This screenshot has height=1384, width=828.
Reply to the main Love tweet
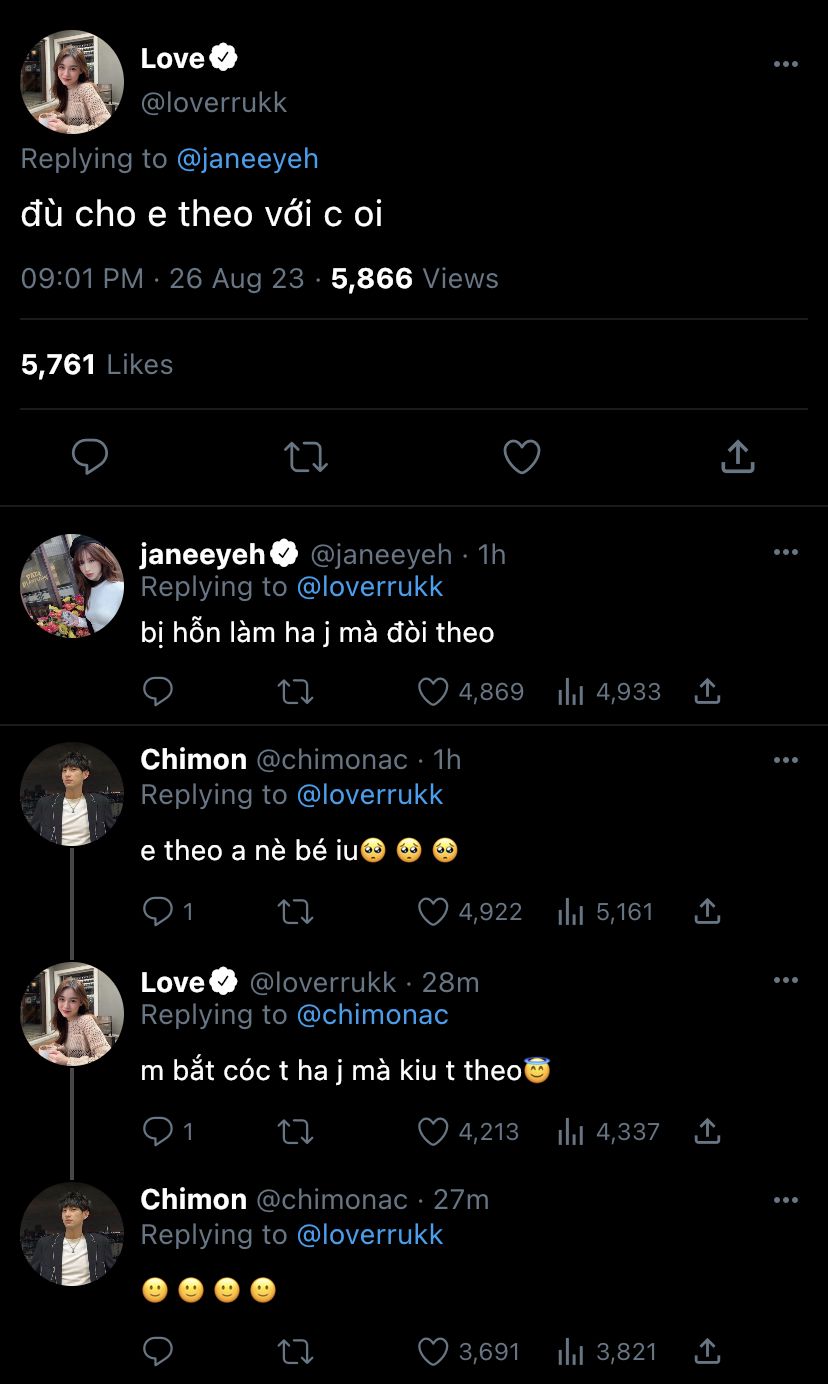click(x=90, y=457)
